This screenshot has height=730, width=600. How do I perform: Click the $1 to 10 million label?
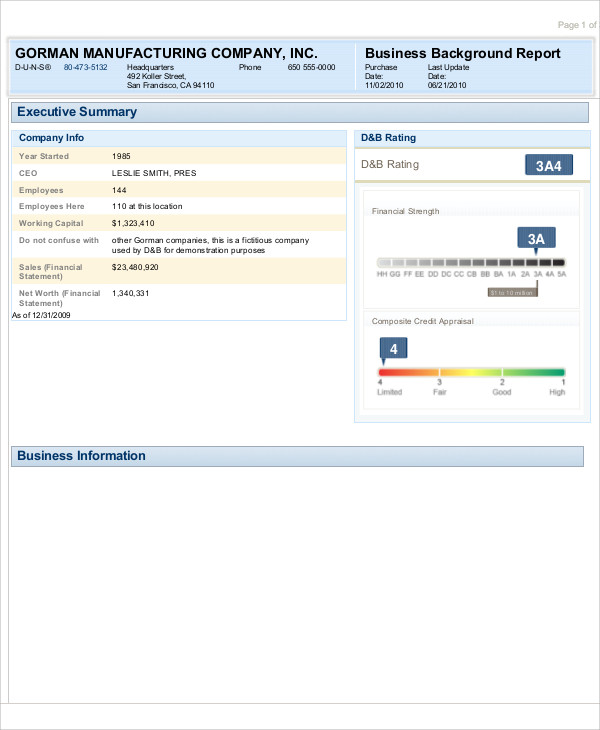pyautogui.click(x=512, y=292)
